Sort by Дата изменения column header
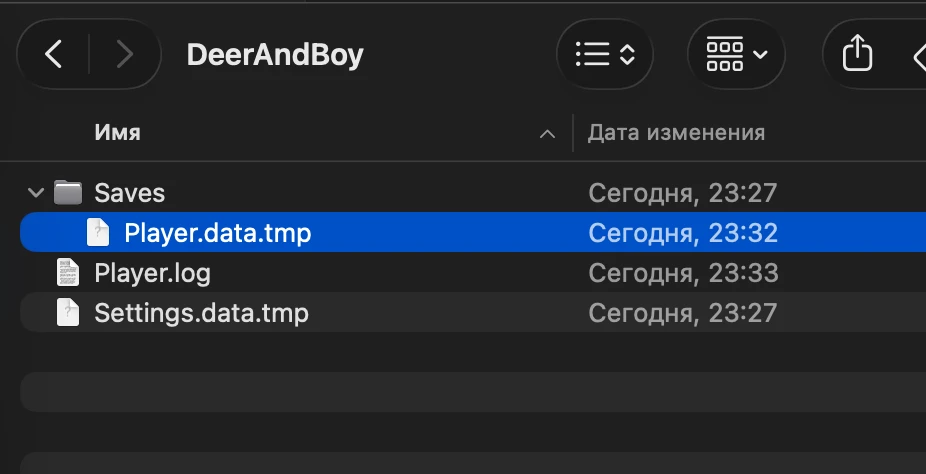This screenshot has width=926, height=474. click(676, 133)
